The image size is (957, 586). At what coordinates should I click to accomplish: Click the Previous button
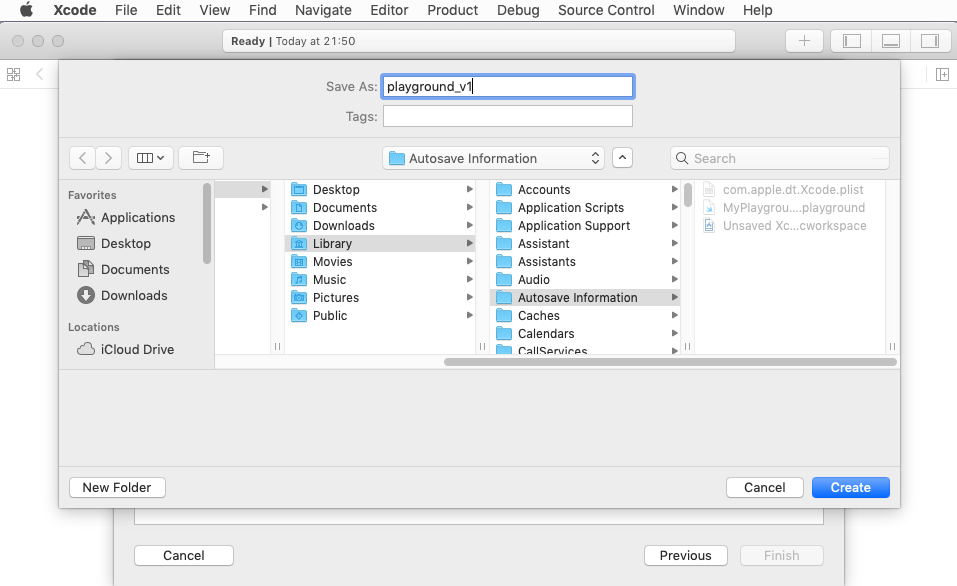[685, 555]
